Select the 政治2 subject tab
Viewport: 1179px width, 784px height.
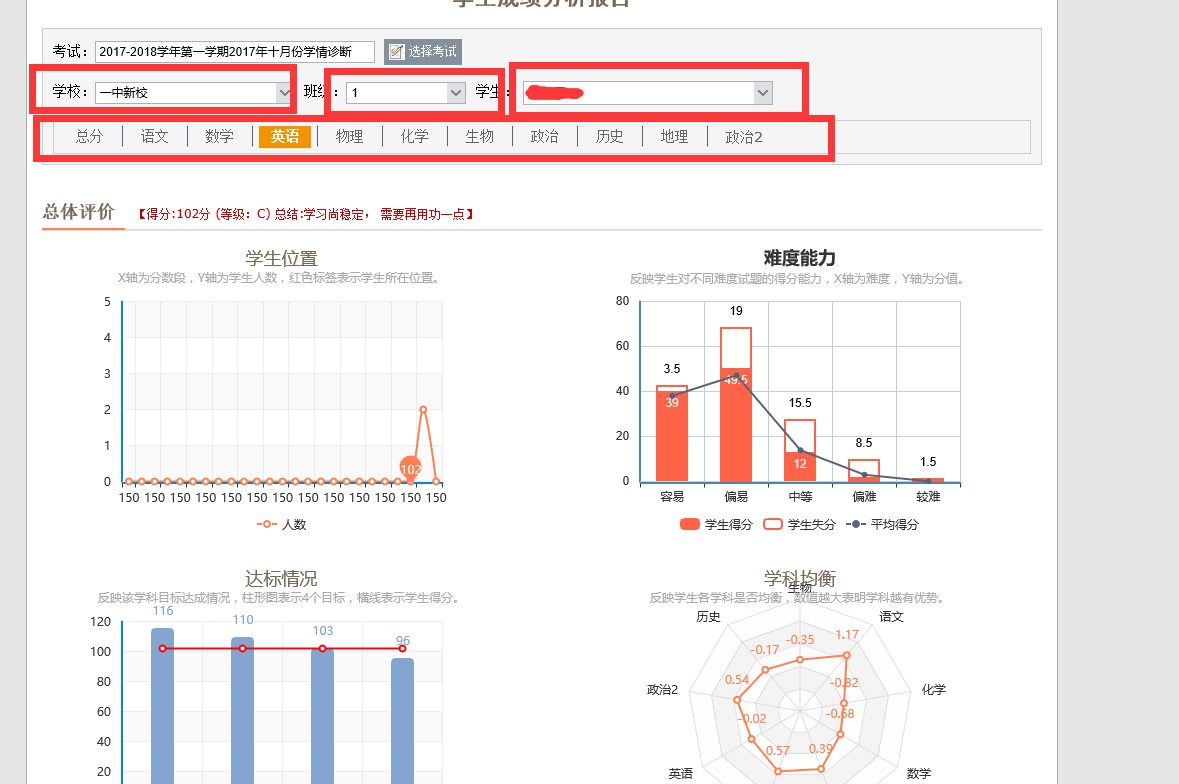pos(744,137)
